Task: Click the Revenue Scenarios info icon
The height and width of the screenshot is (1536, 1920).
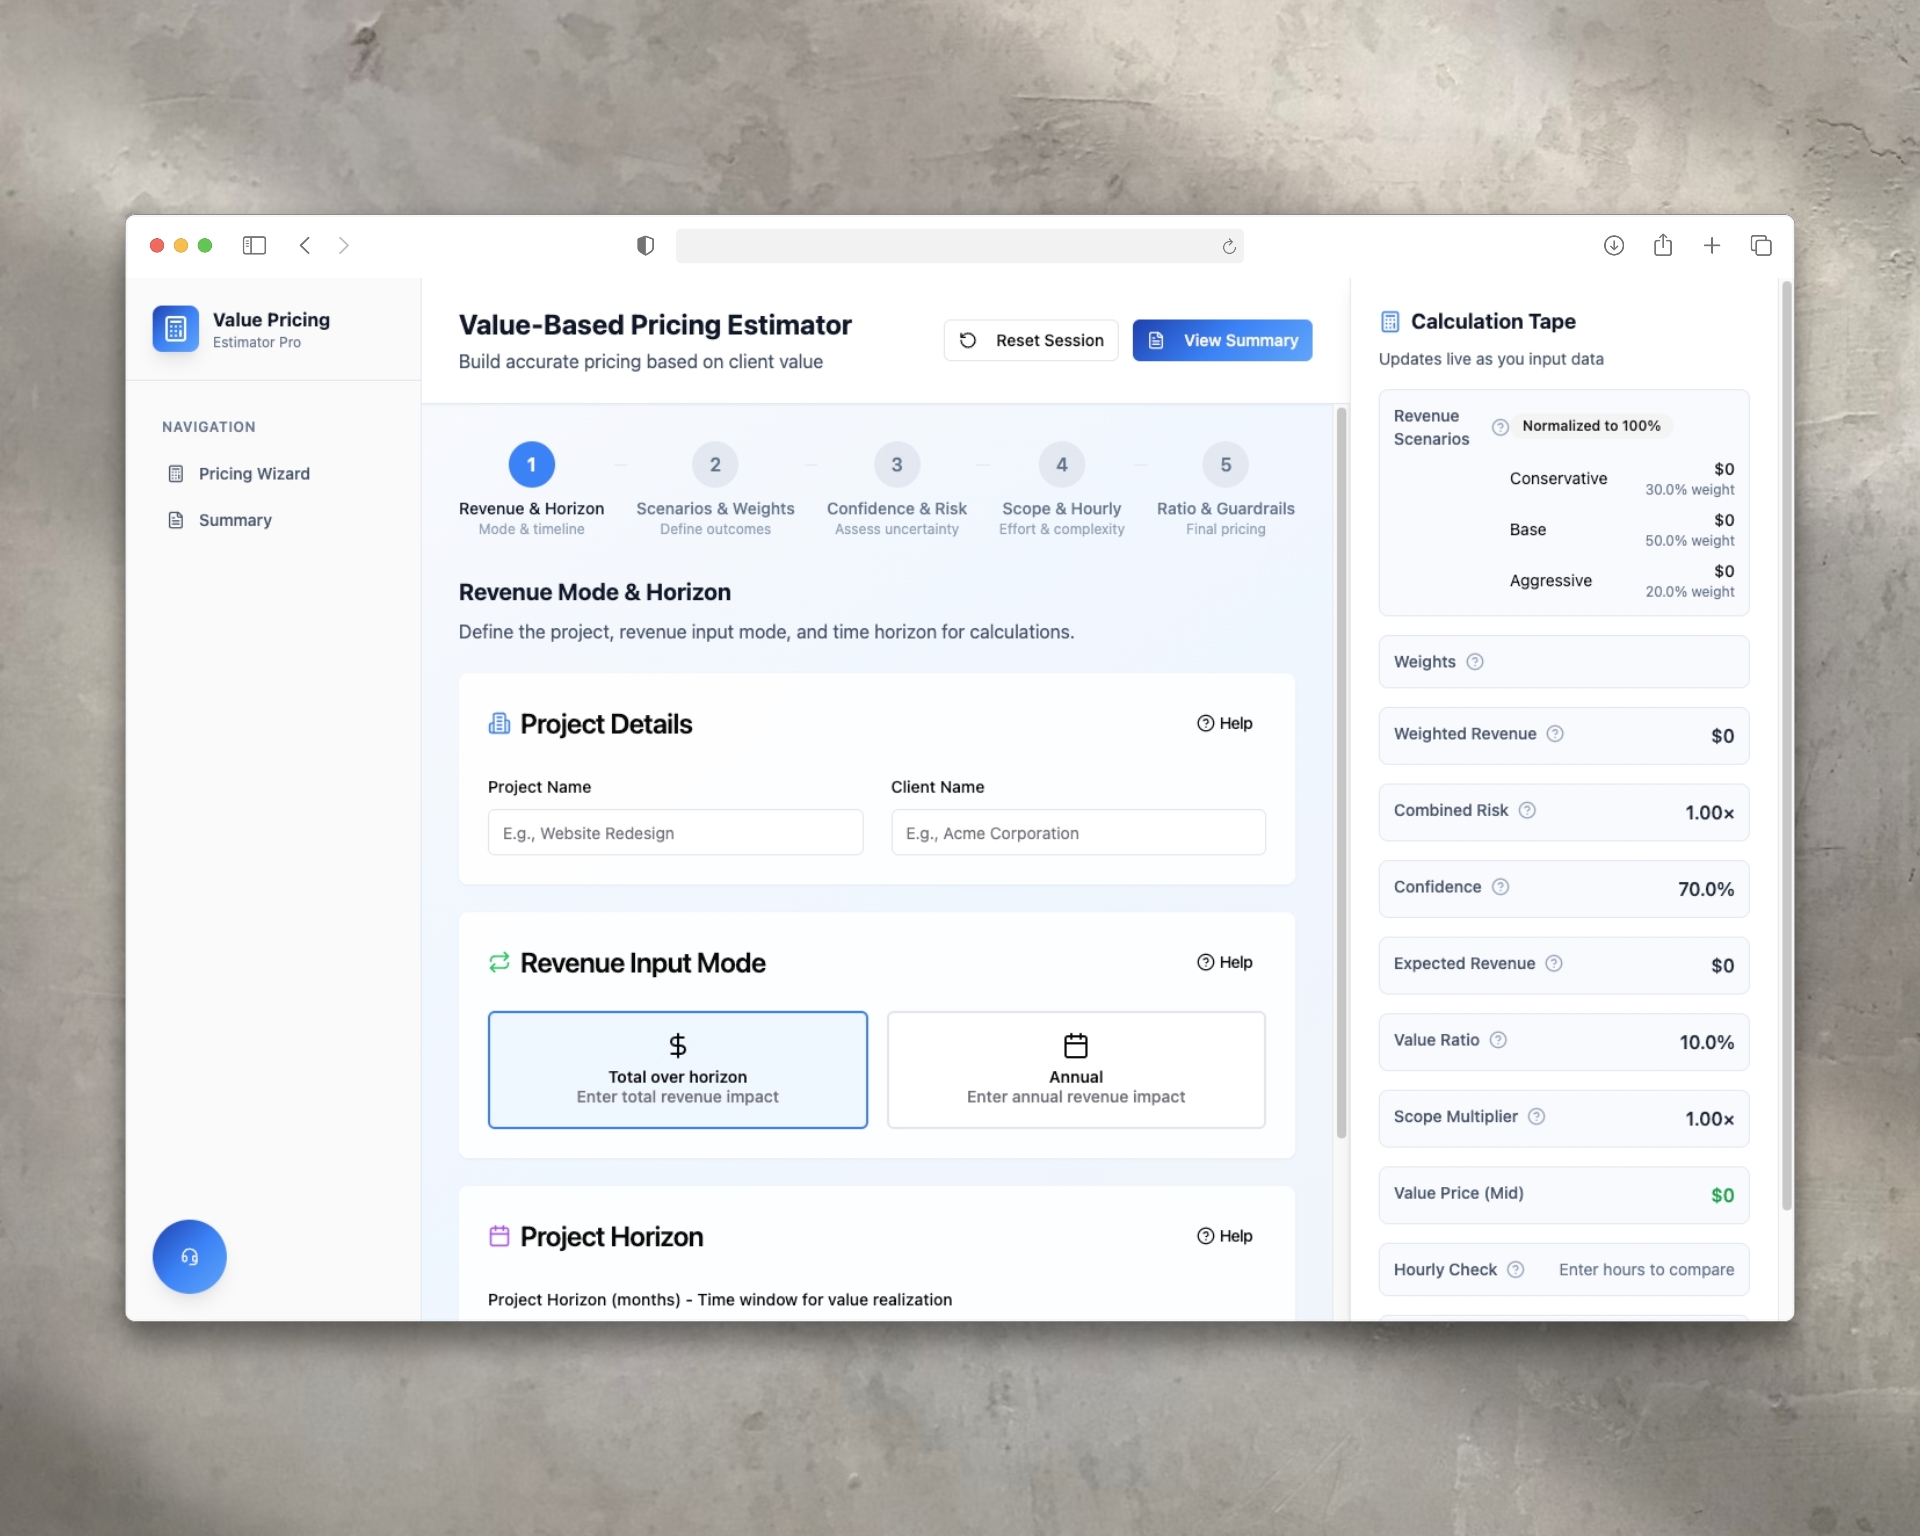Action: click(1500, 427)
